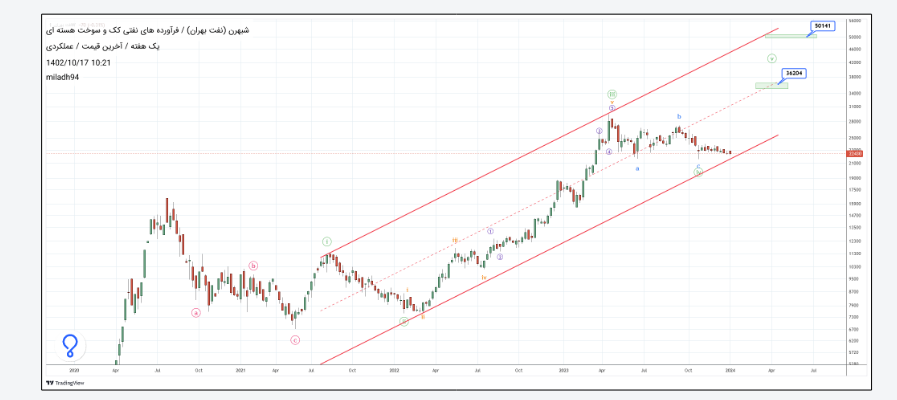The height and width of the screenshot is (400, 897).
Task: Select the blue 'b' corrective wave label
Action: click(679, 117)
